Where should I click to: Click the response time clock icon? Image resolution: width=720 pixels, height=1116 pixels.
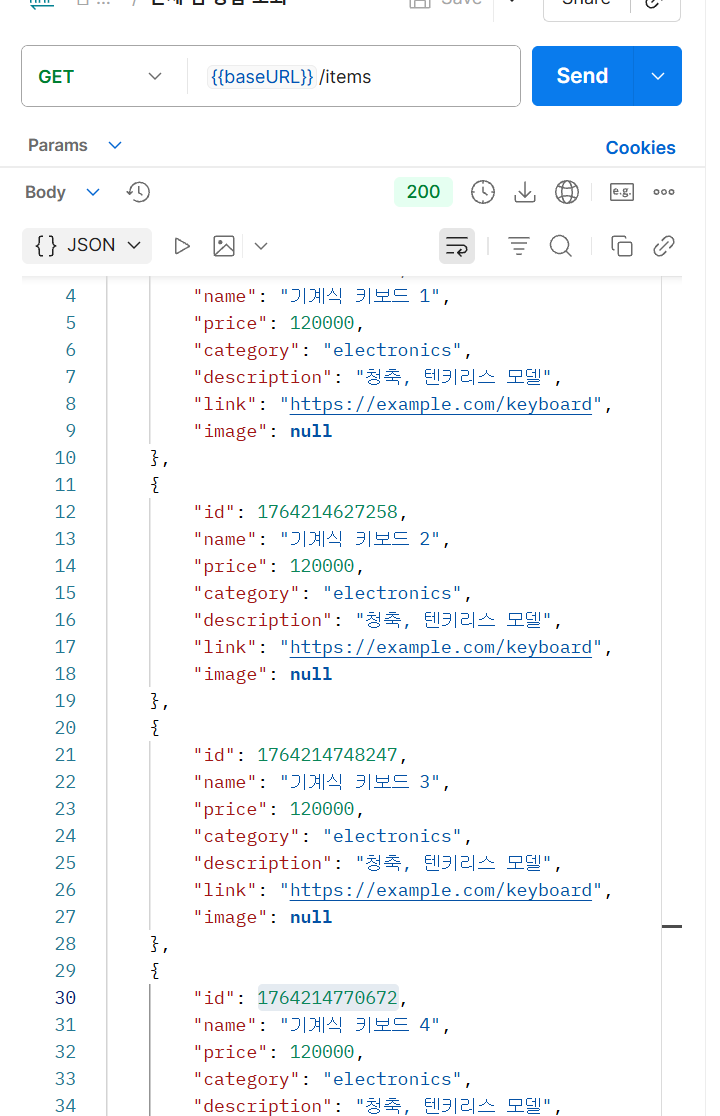pyautogui.click(x=482, y=192)
